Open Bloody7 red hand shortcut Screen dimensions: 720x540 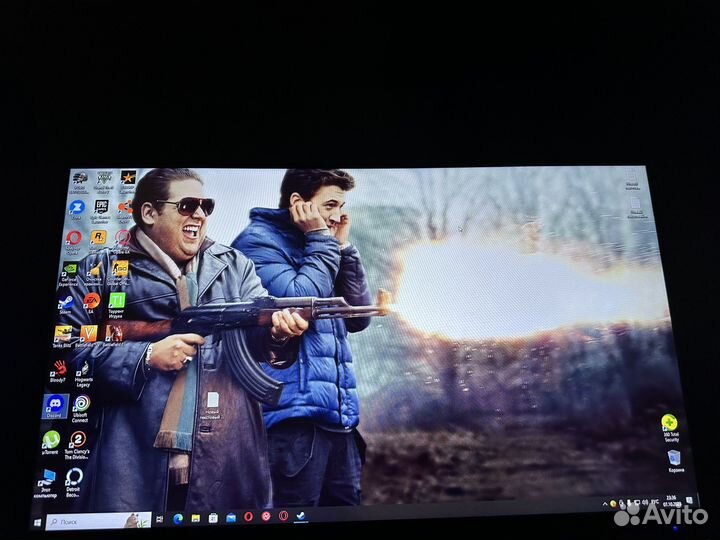pos(58,371)
